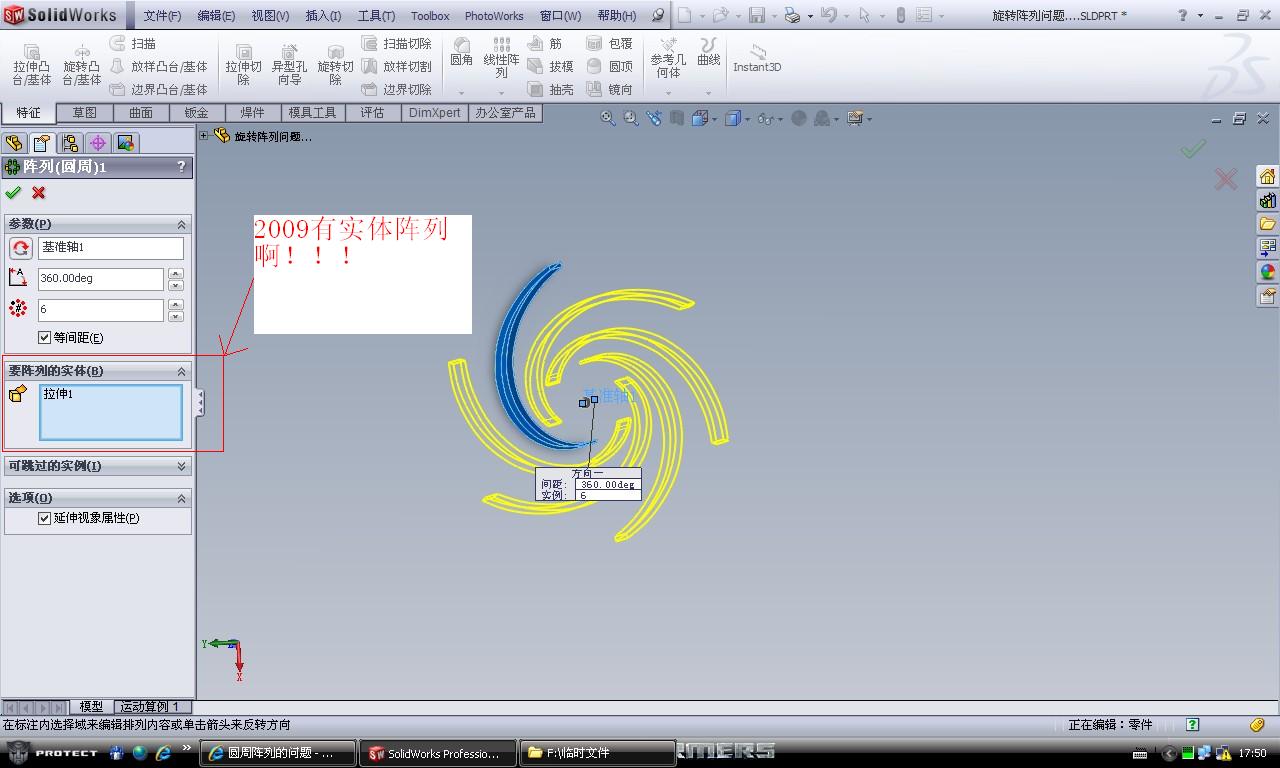
Task: Open the 视图(V) View menu
Action: pos(270,16)
